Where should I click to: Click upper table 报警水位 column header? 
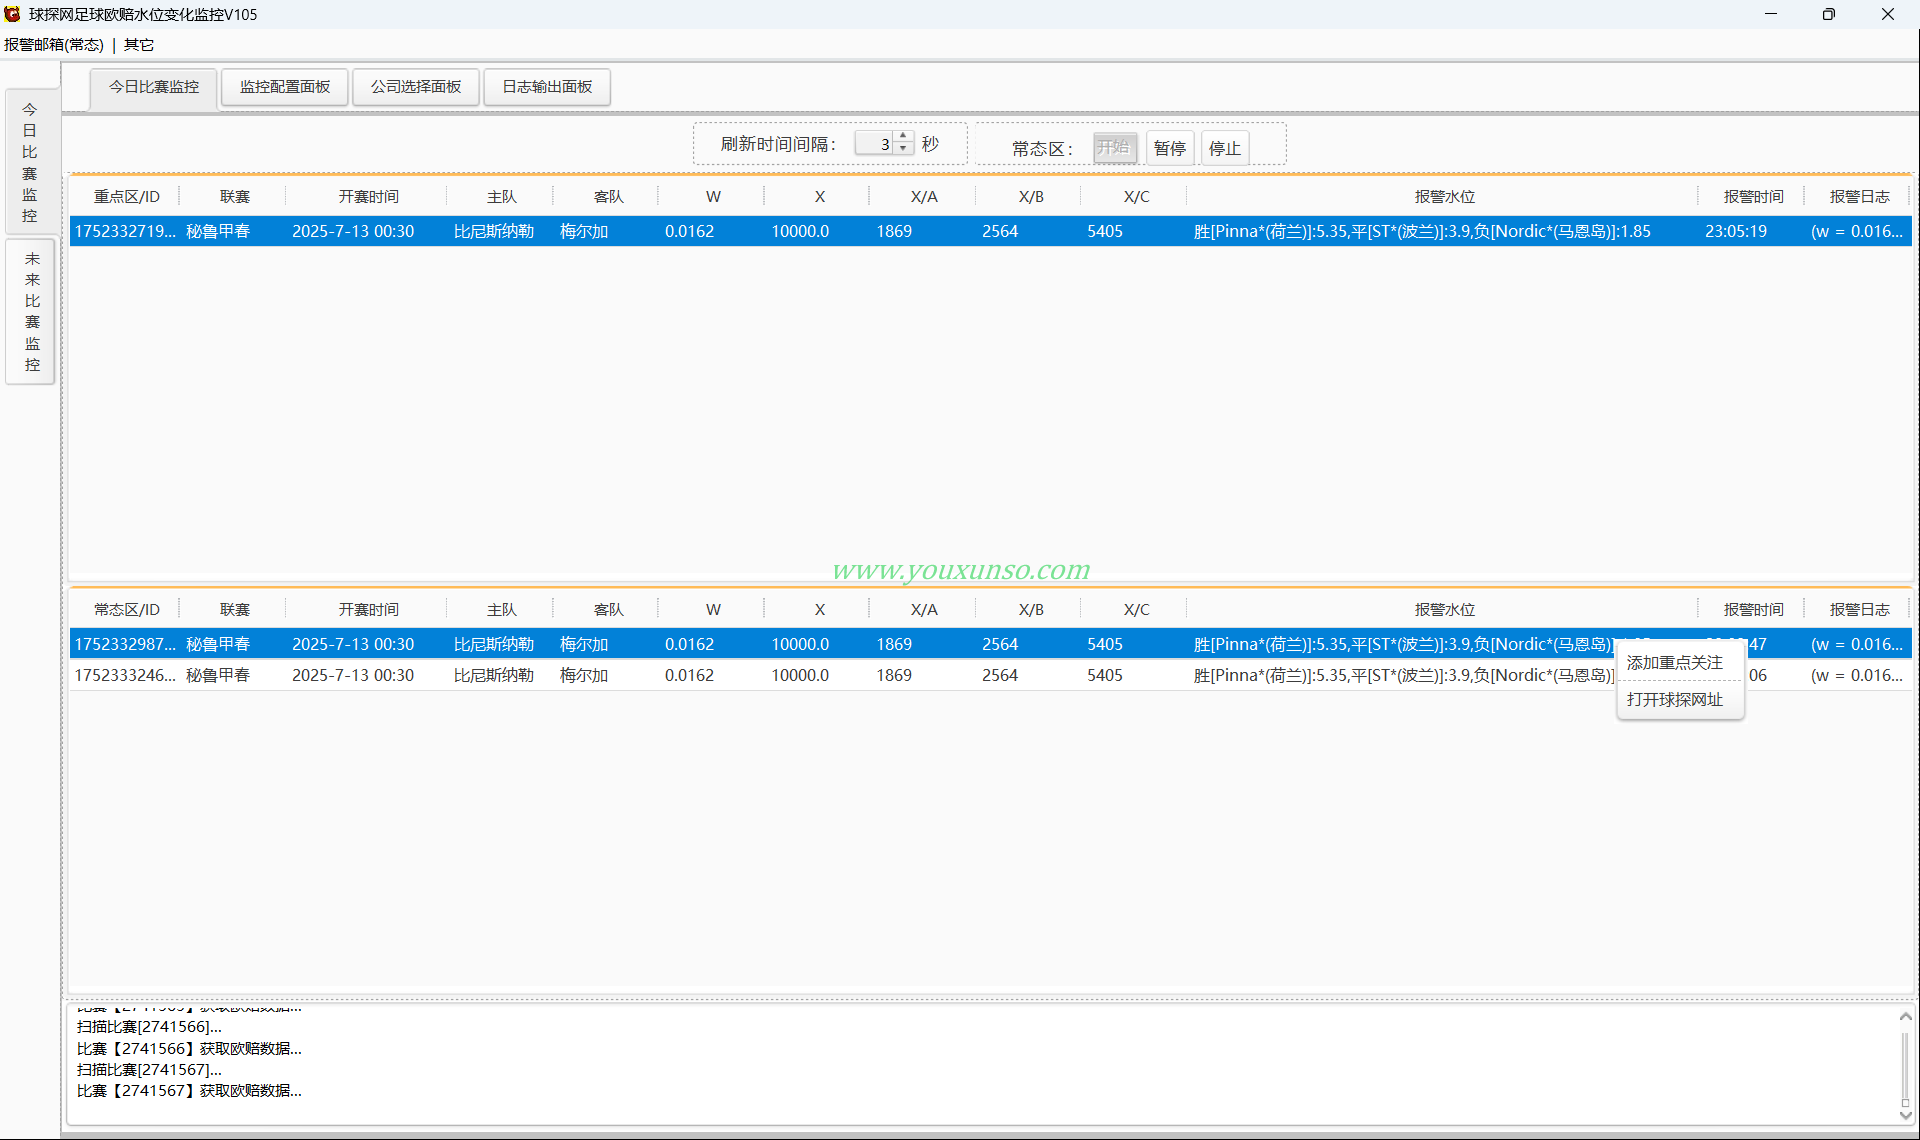(x=1444, y=197)
